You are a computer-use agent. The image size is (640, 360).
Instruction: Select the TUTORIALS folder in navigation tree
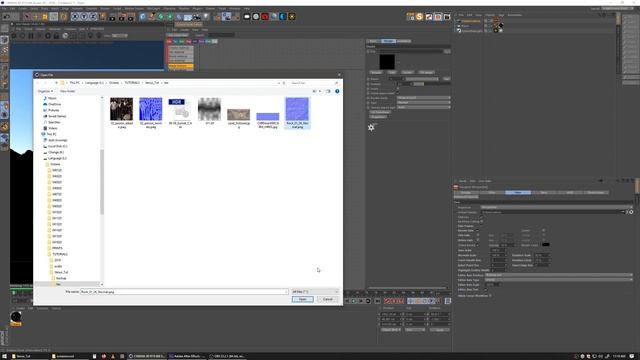click(60, 254)
